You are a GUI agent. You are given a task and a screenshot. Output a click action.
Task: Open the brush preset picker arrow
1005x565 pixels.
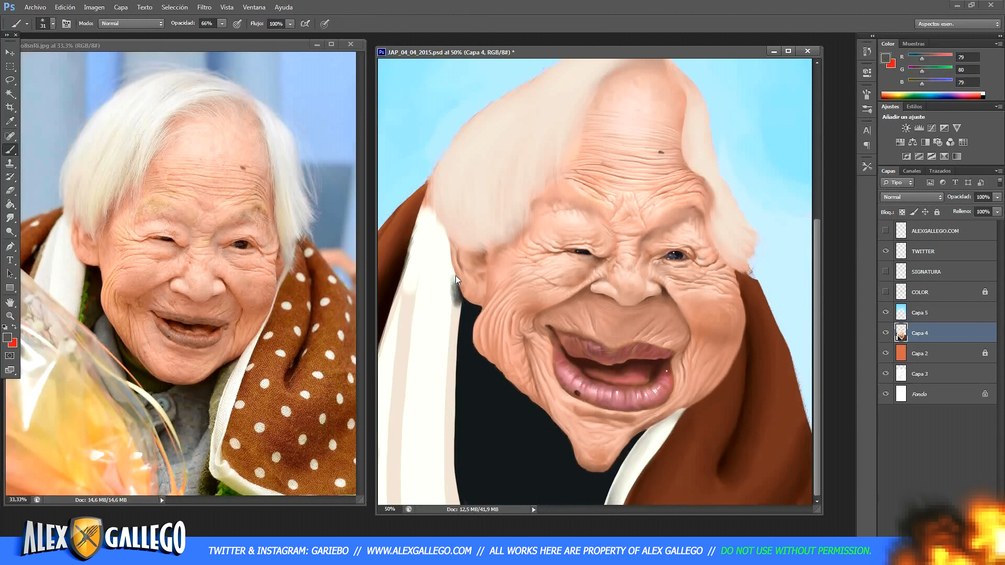click(53, 24)
